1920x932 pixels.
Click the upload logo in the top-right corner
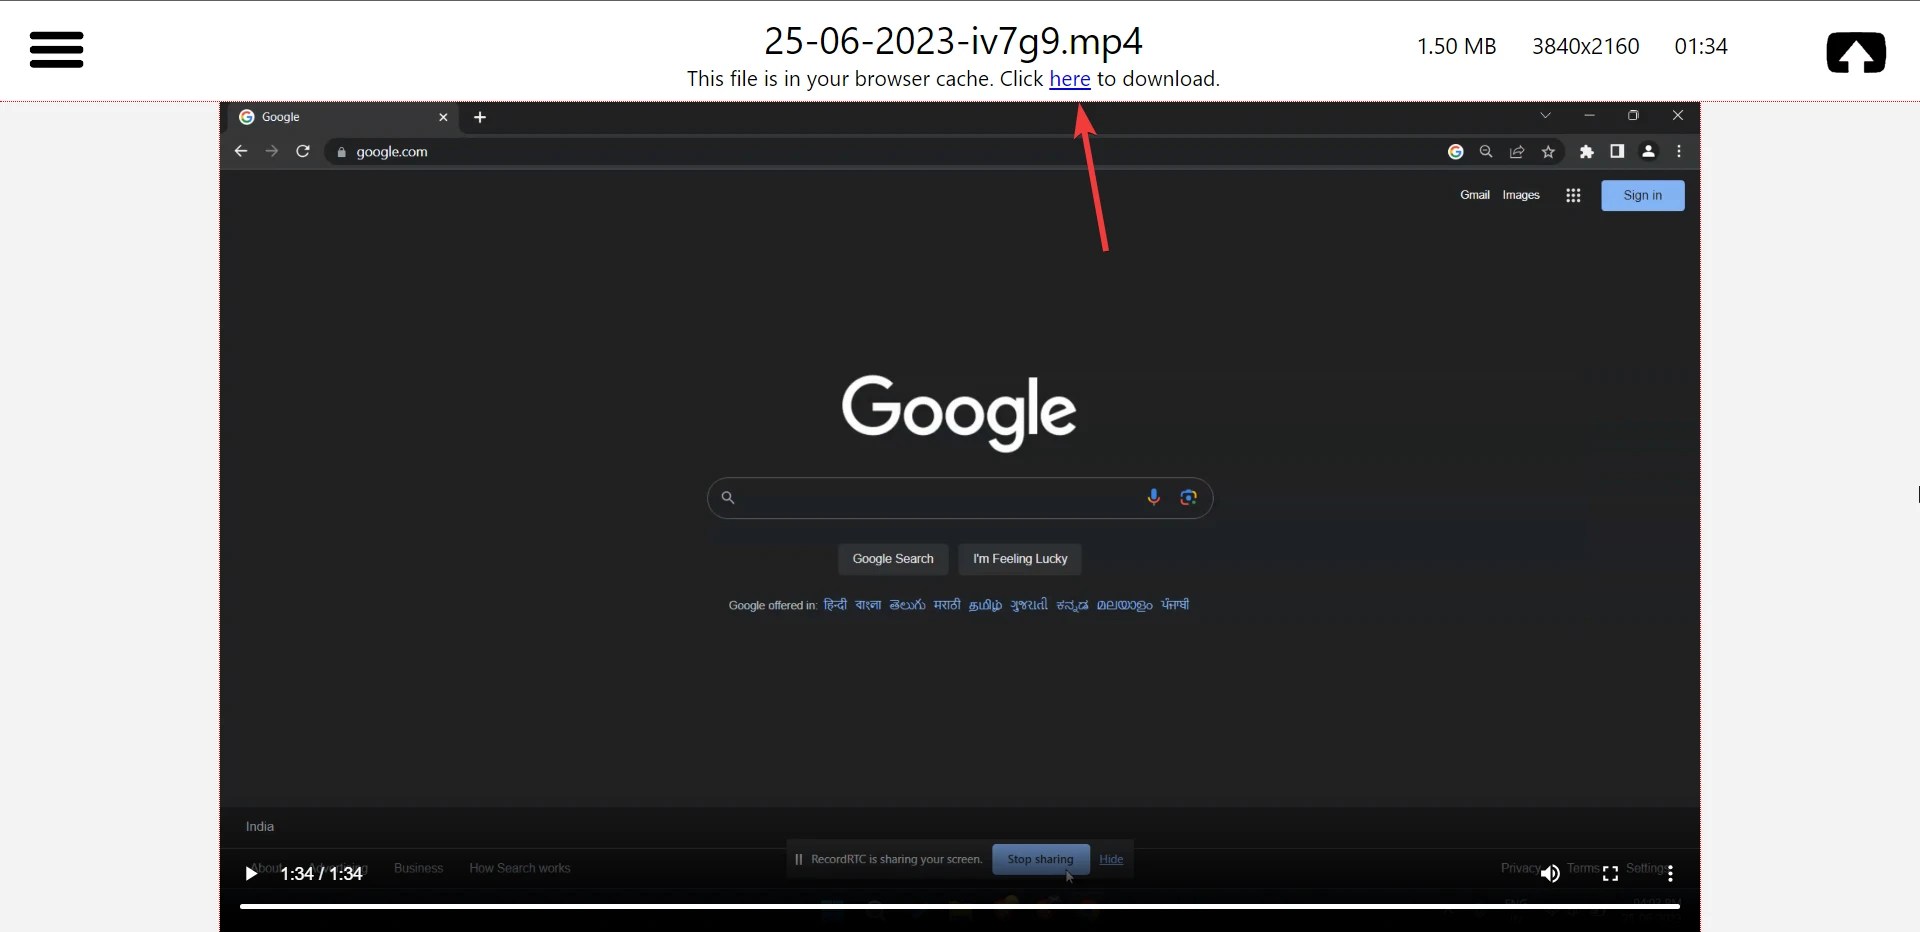(x=1857, y=52)
